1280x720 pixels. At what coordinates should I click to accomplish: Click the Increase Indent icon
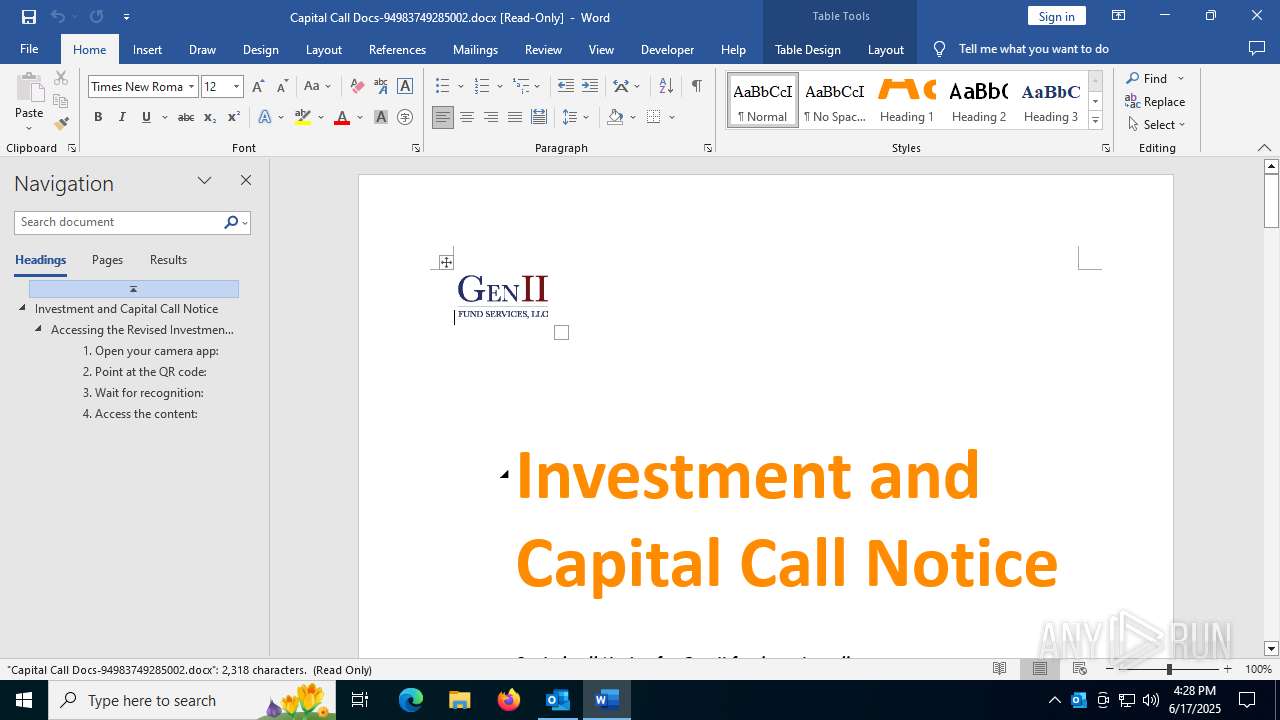click(590, 86)
